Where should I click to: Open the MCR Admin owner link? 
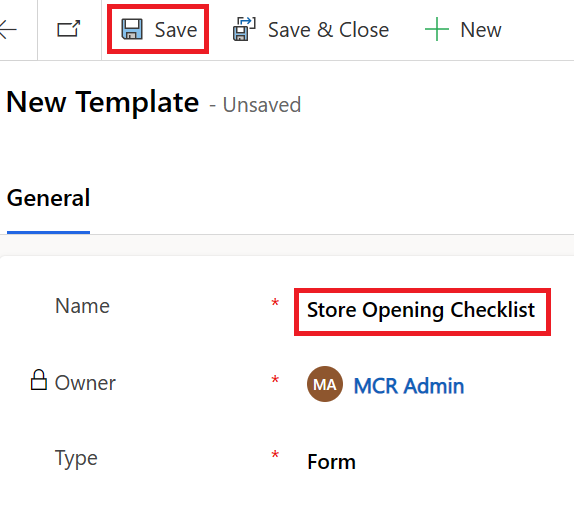click(409, 386)
